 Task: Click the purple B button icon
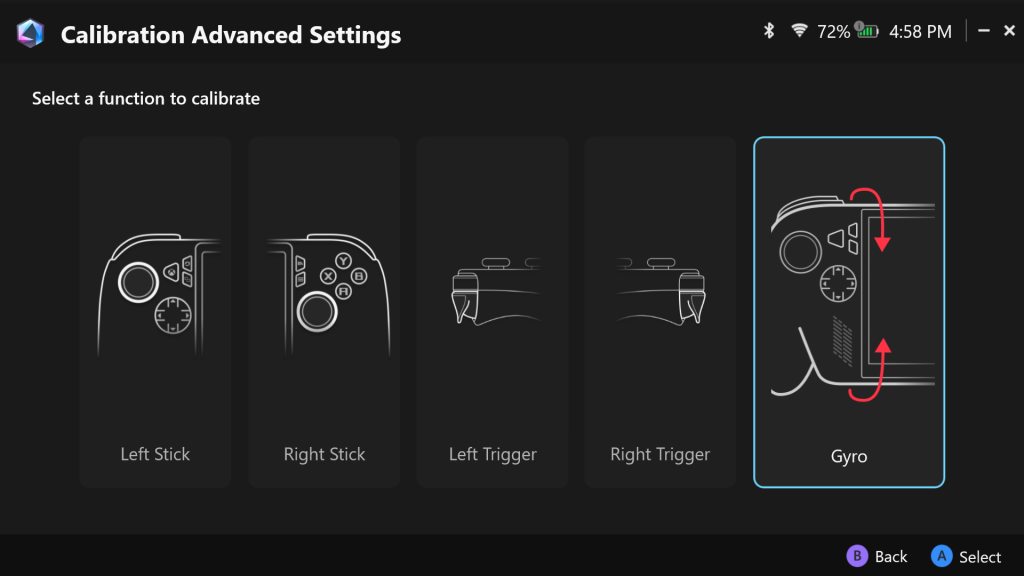coord(857,556)
